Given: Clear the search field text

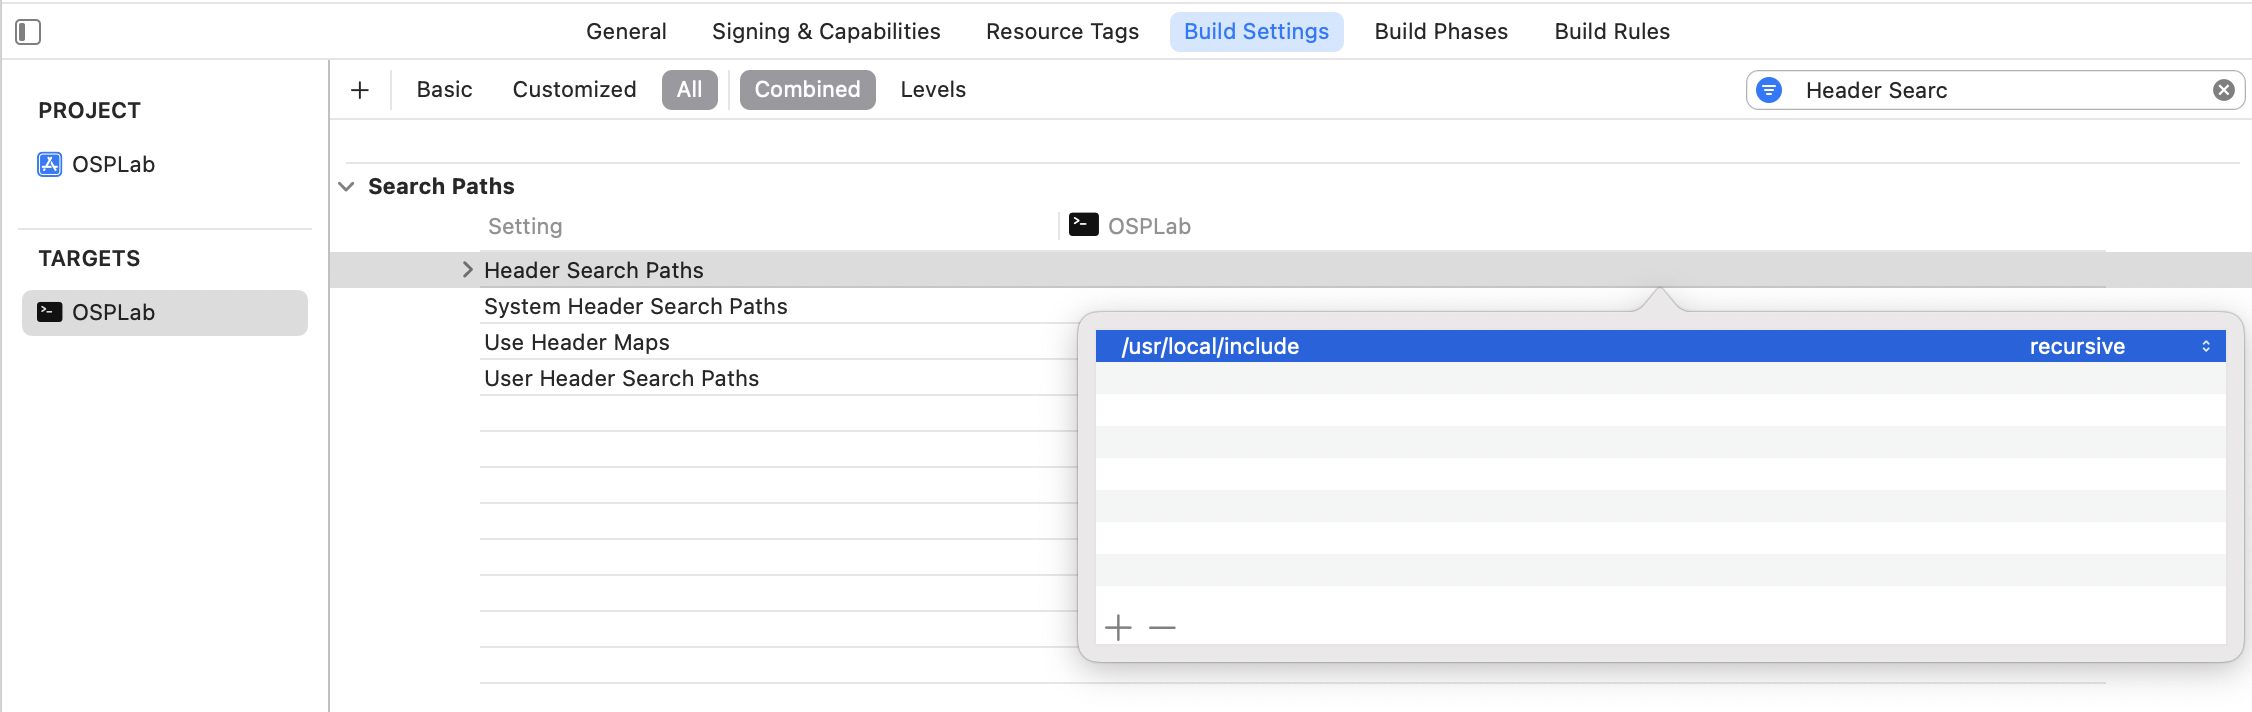Looking at the screenshot, I should (2223, 90).
